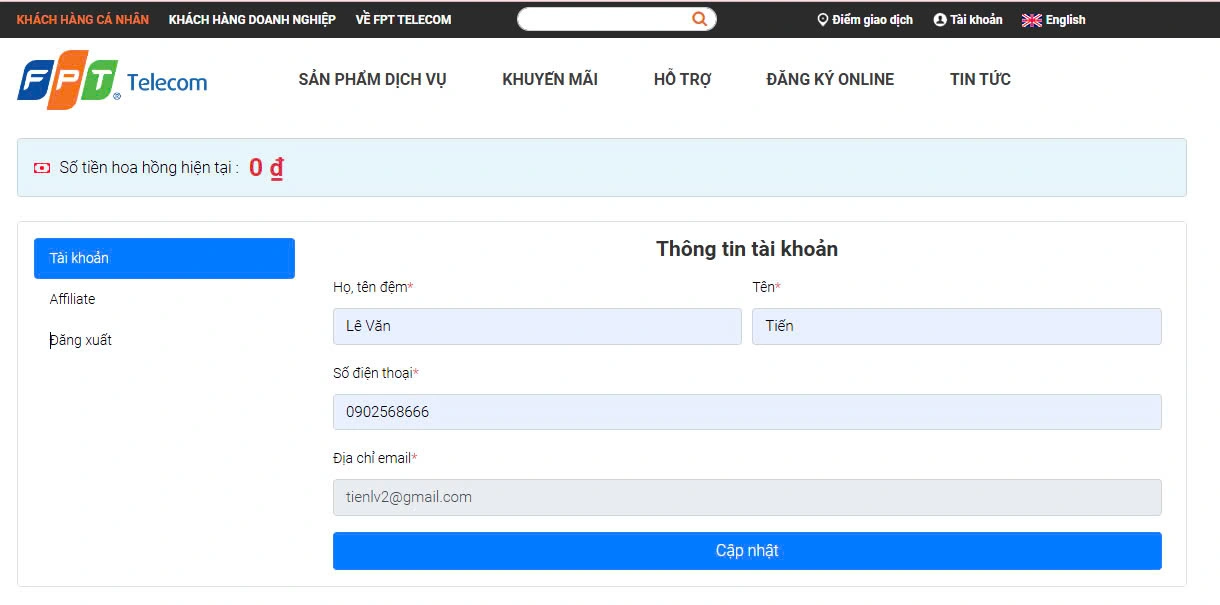Click the 0 đ commission amount
This screenshot has height=605, width=1220.
[266, 168]
